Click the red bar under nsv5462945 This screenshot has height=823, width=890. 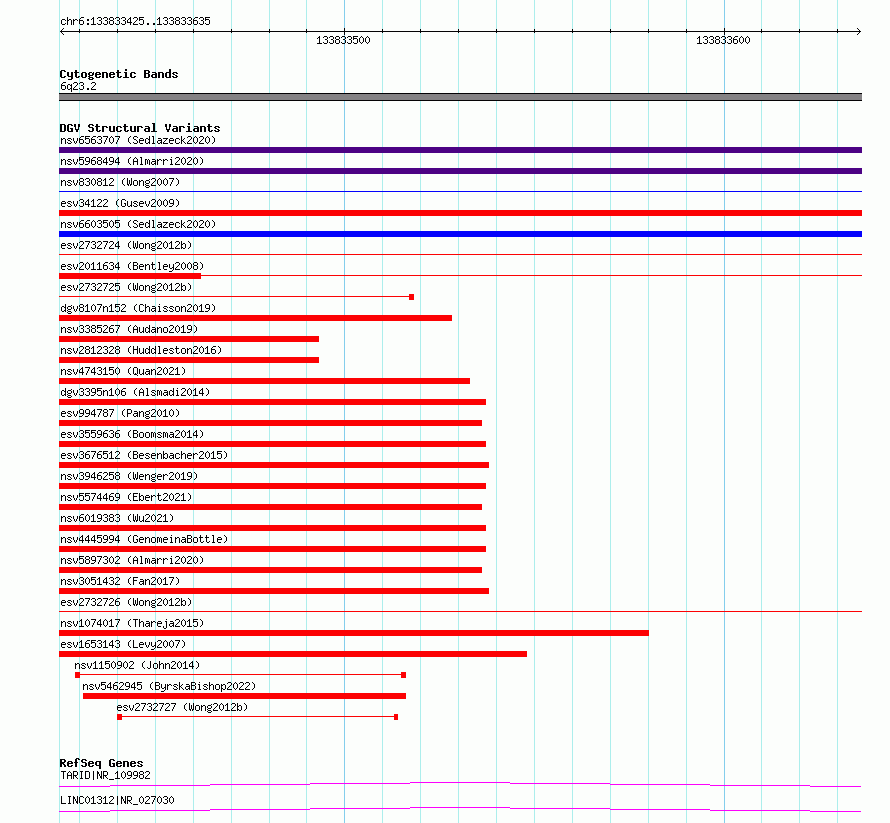pyautogui.click(x=244, y=696)
